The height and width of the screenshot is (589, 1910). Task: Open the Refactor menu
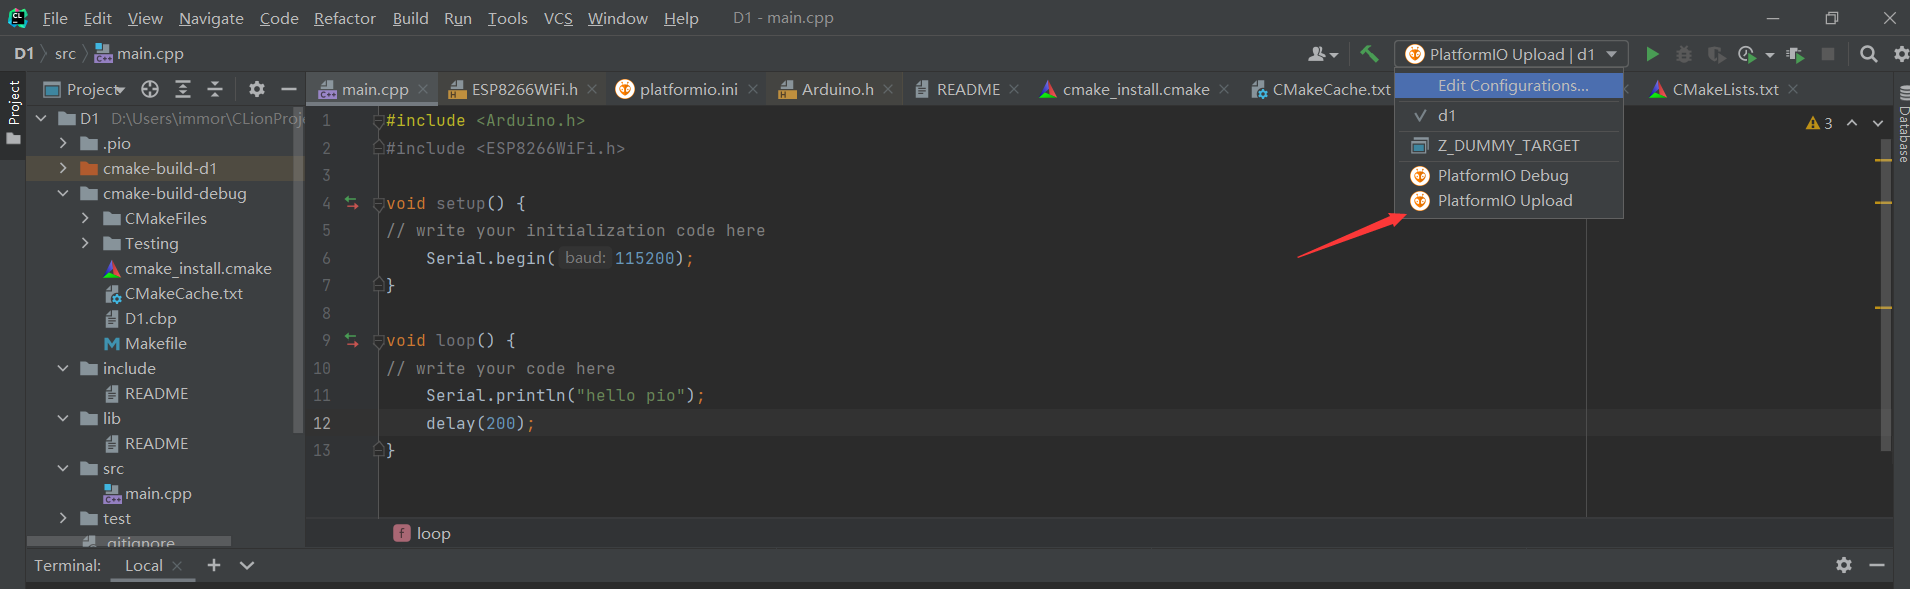pos(344,18)
